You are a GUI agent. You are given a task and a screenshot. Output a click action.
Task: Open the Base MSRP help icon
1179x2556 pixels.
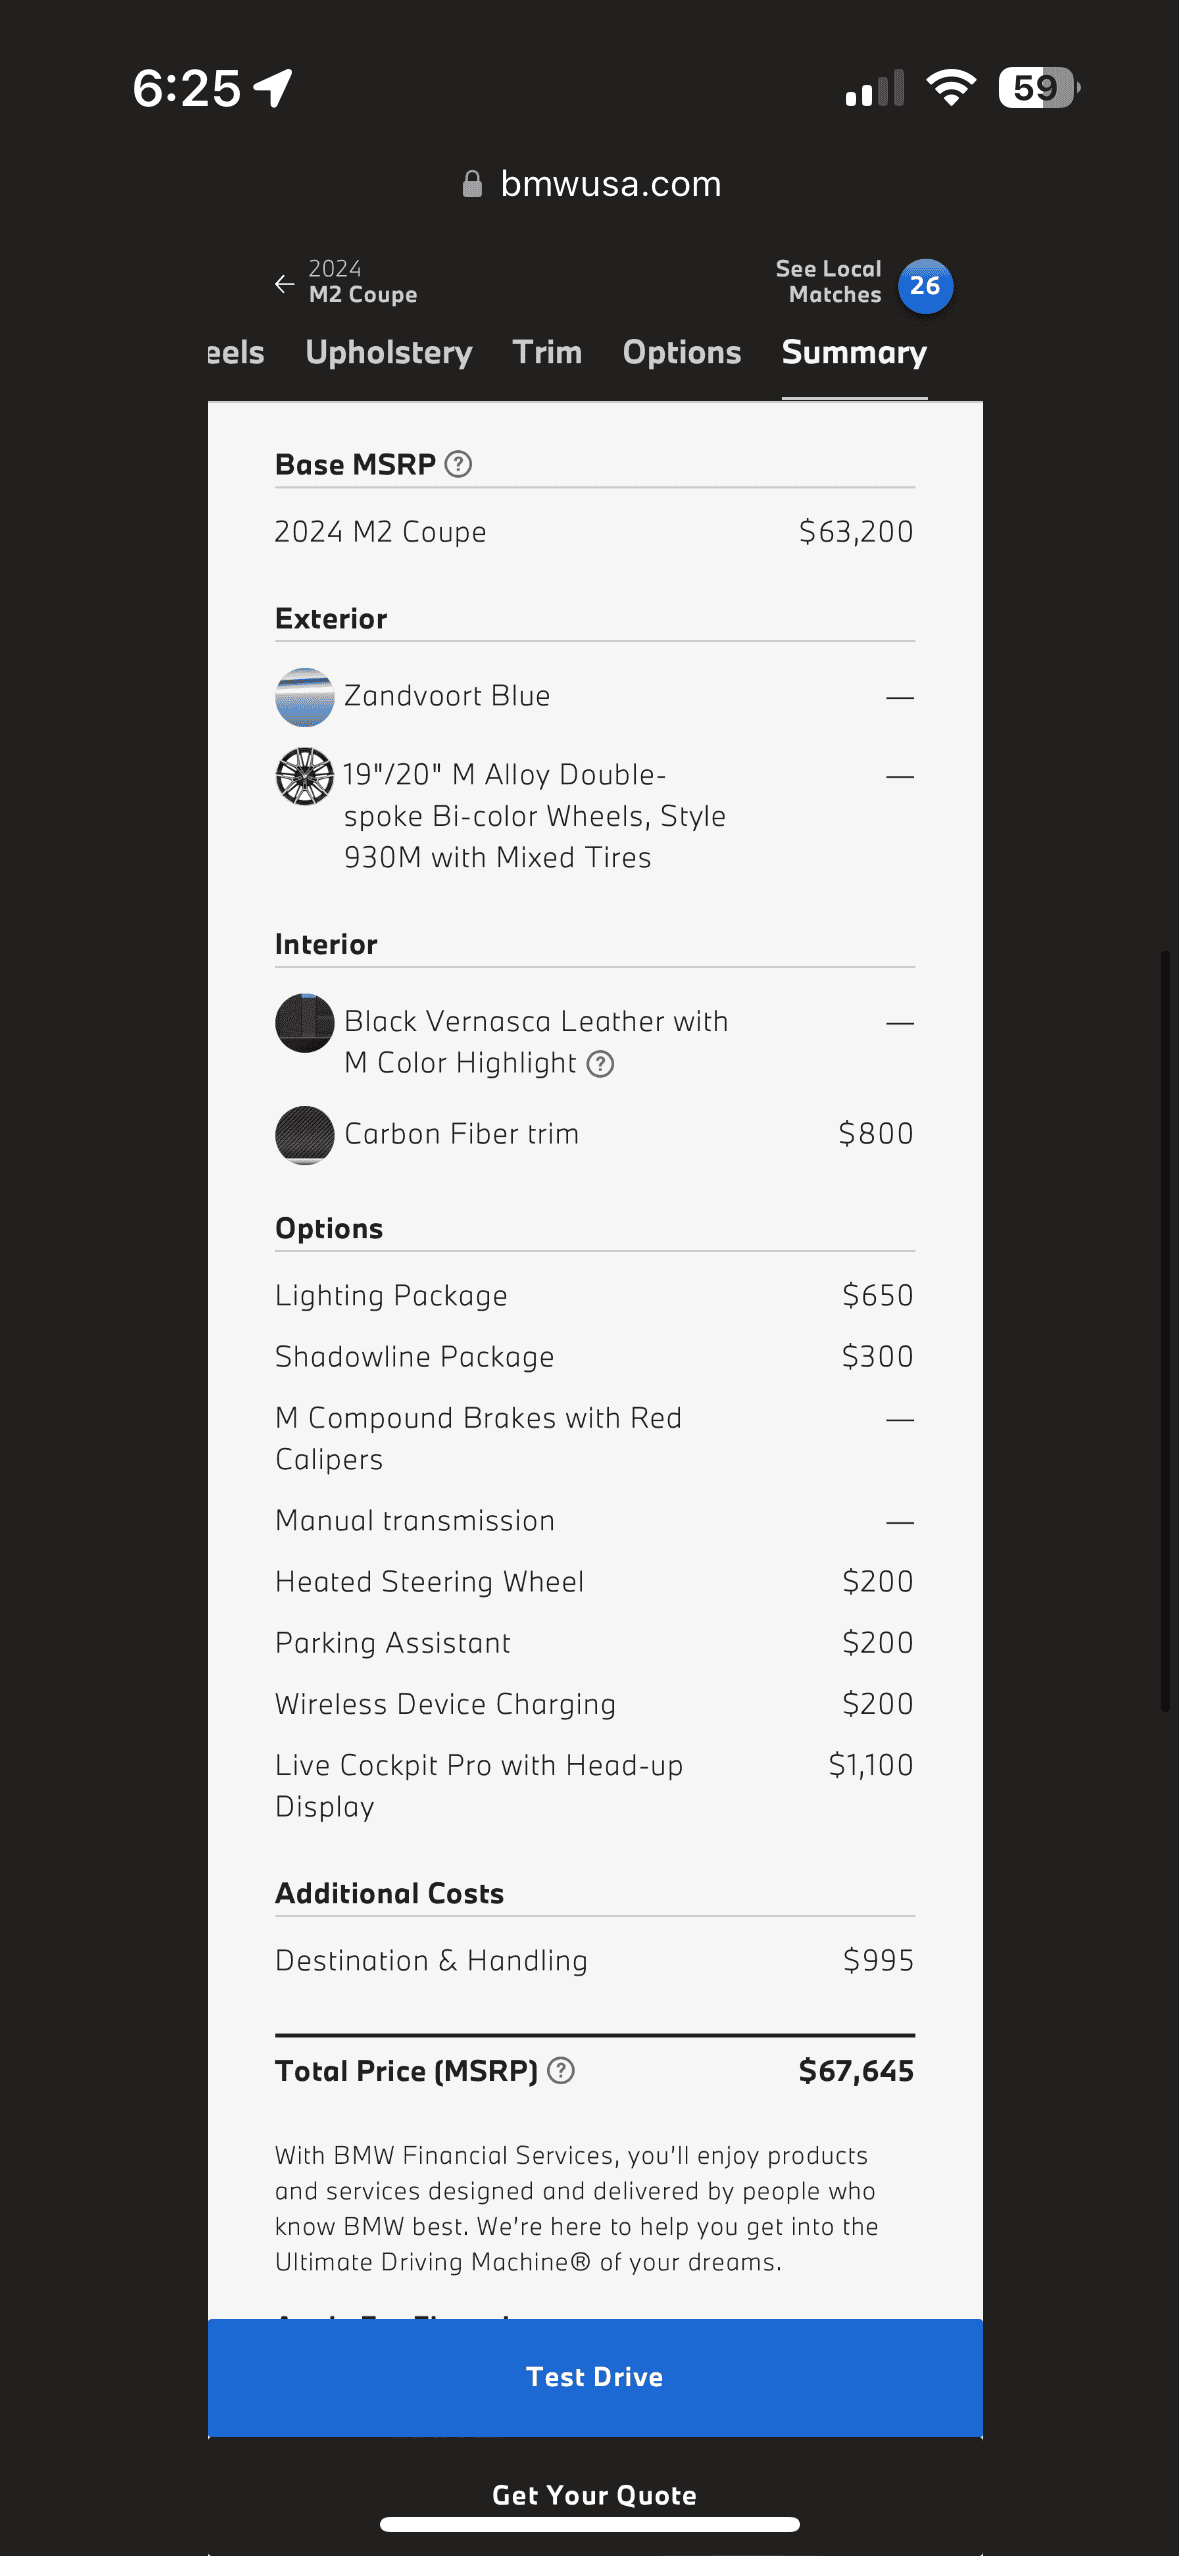click(458, 464)
